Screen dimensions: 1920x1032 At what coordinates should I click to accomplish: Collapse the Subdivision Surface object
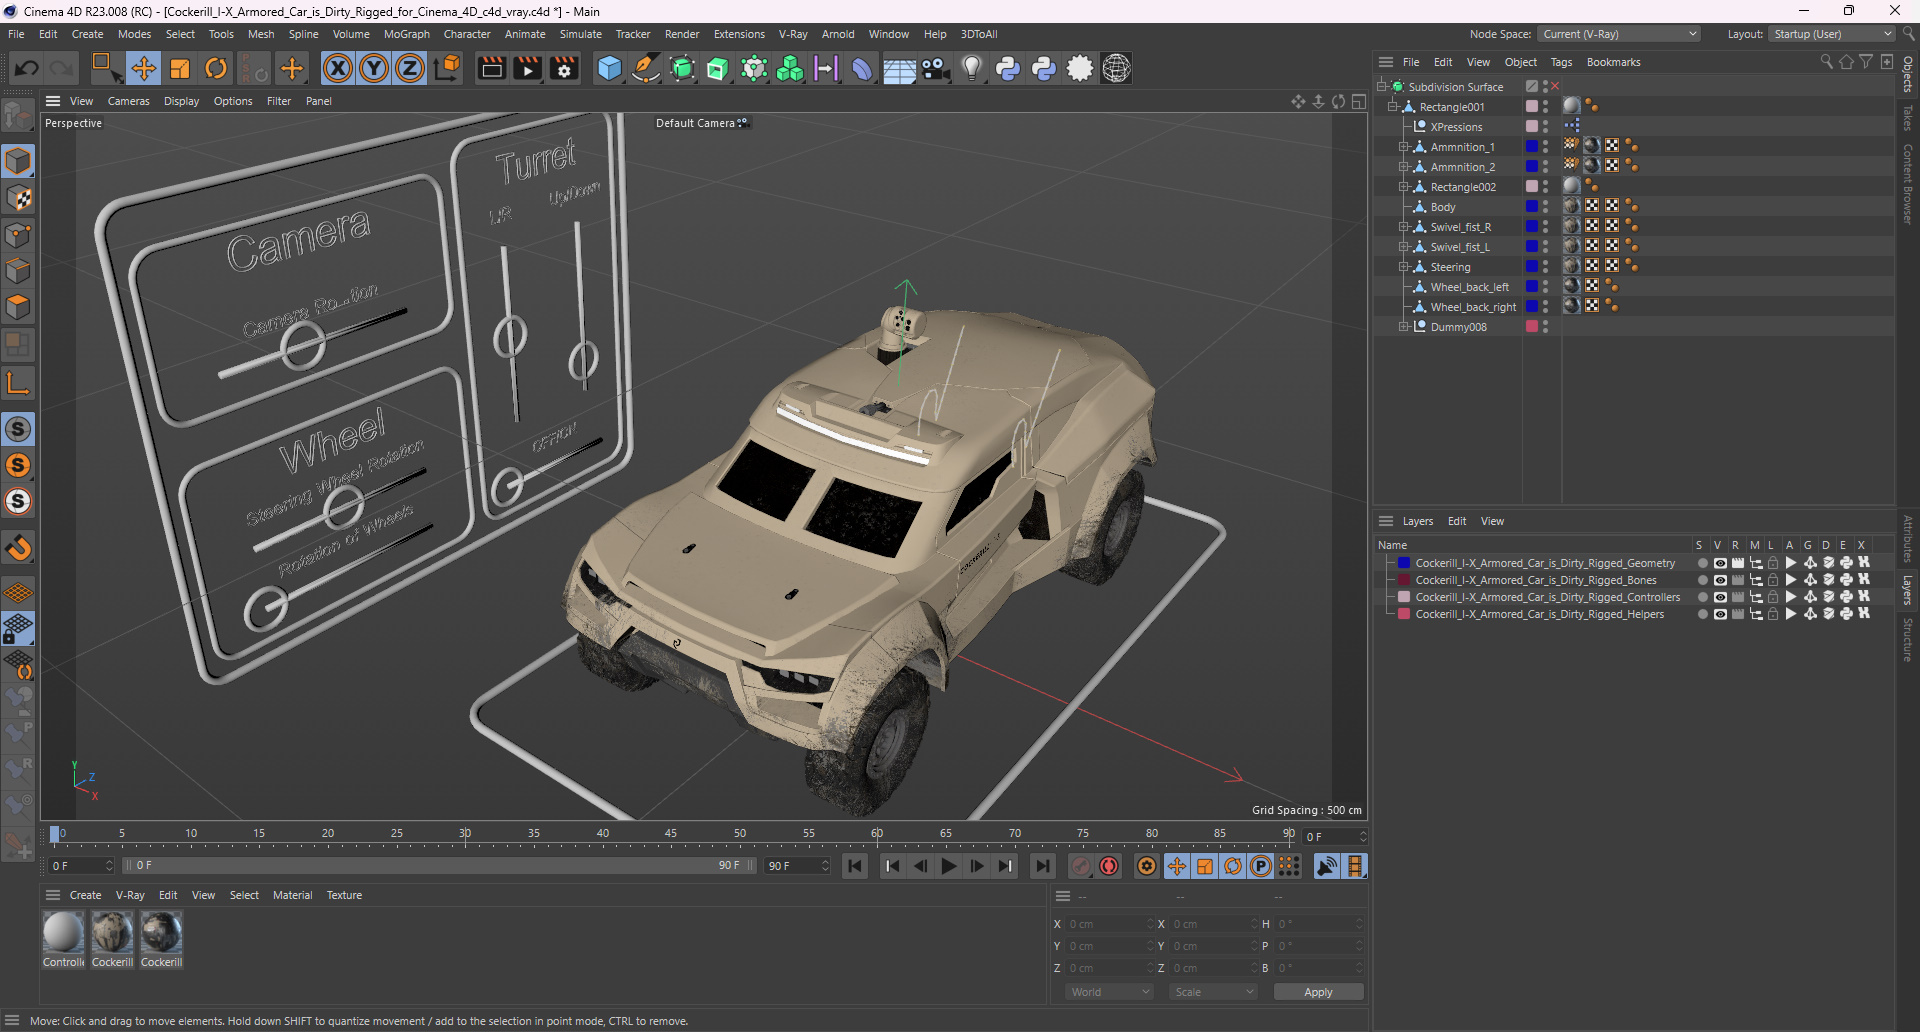[x=1382, y=87]
